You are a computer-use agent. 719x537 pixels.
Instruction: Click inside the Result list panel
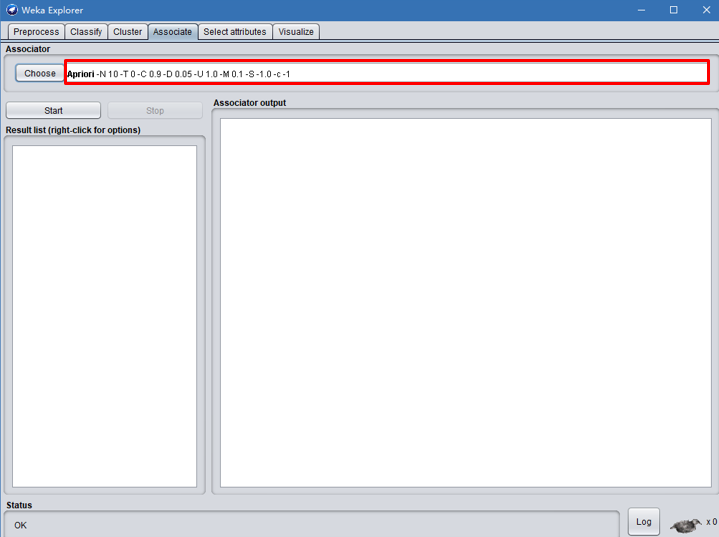coord(104,315)
